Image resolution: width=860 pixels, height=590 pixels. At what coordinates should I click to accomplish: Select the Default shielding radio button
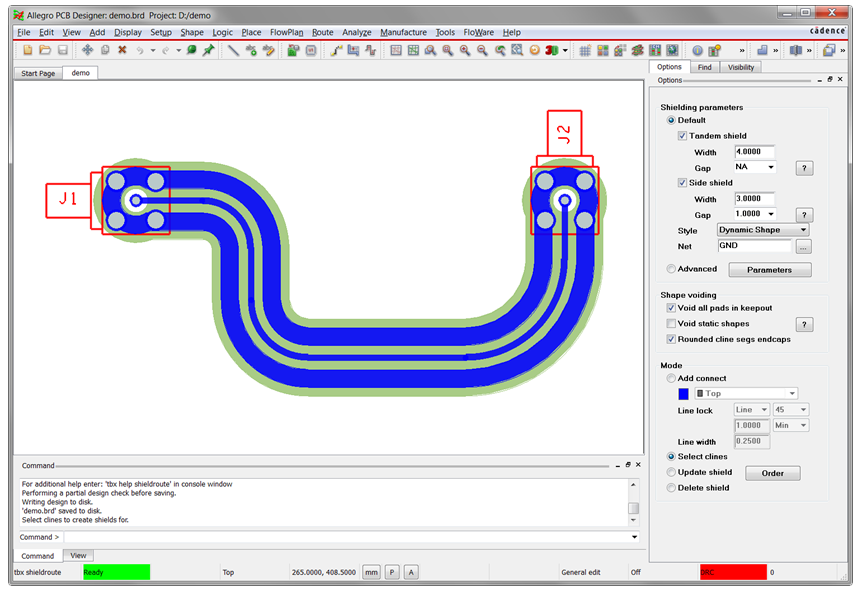(670, 120)
